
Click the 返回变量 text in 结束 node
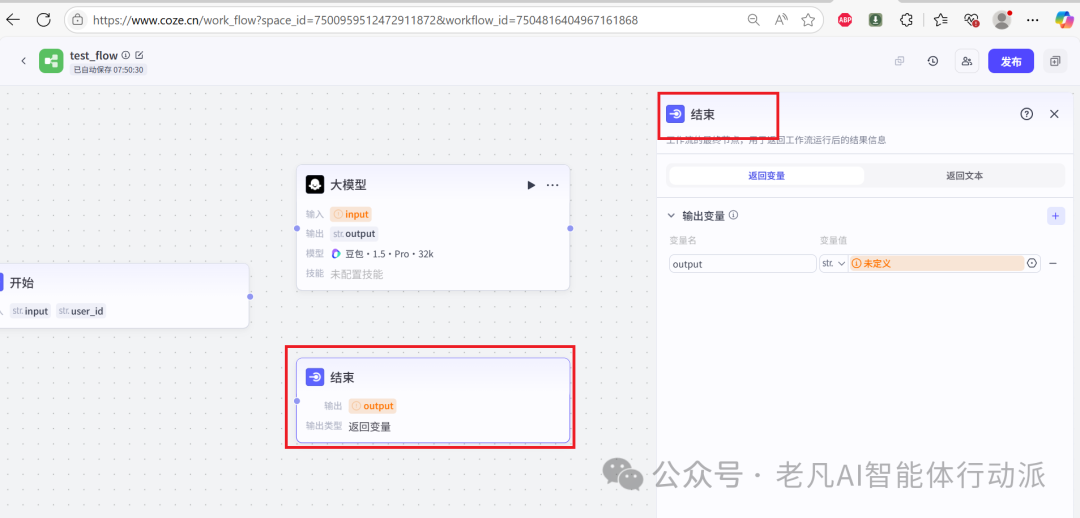(370, 426)
